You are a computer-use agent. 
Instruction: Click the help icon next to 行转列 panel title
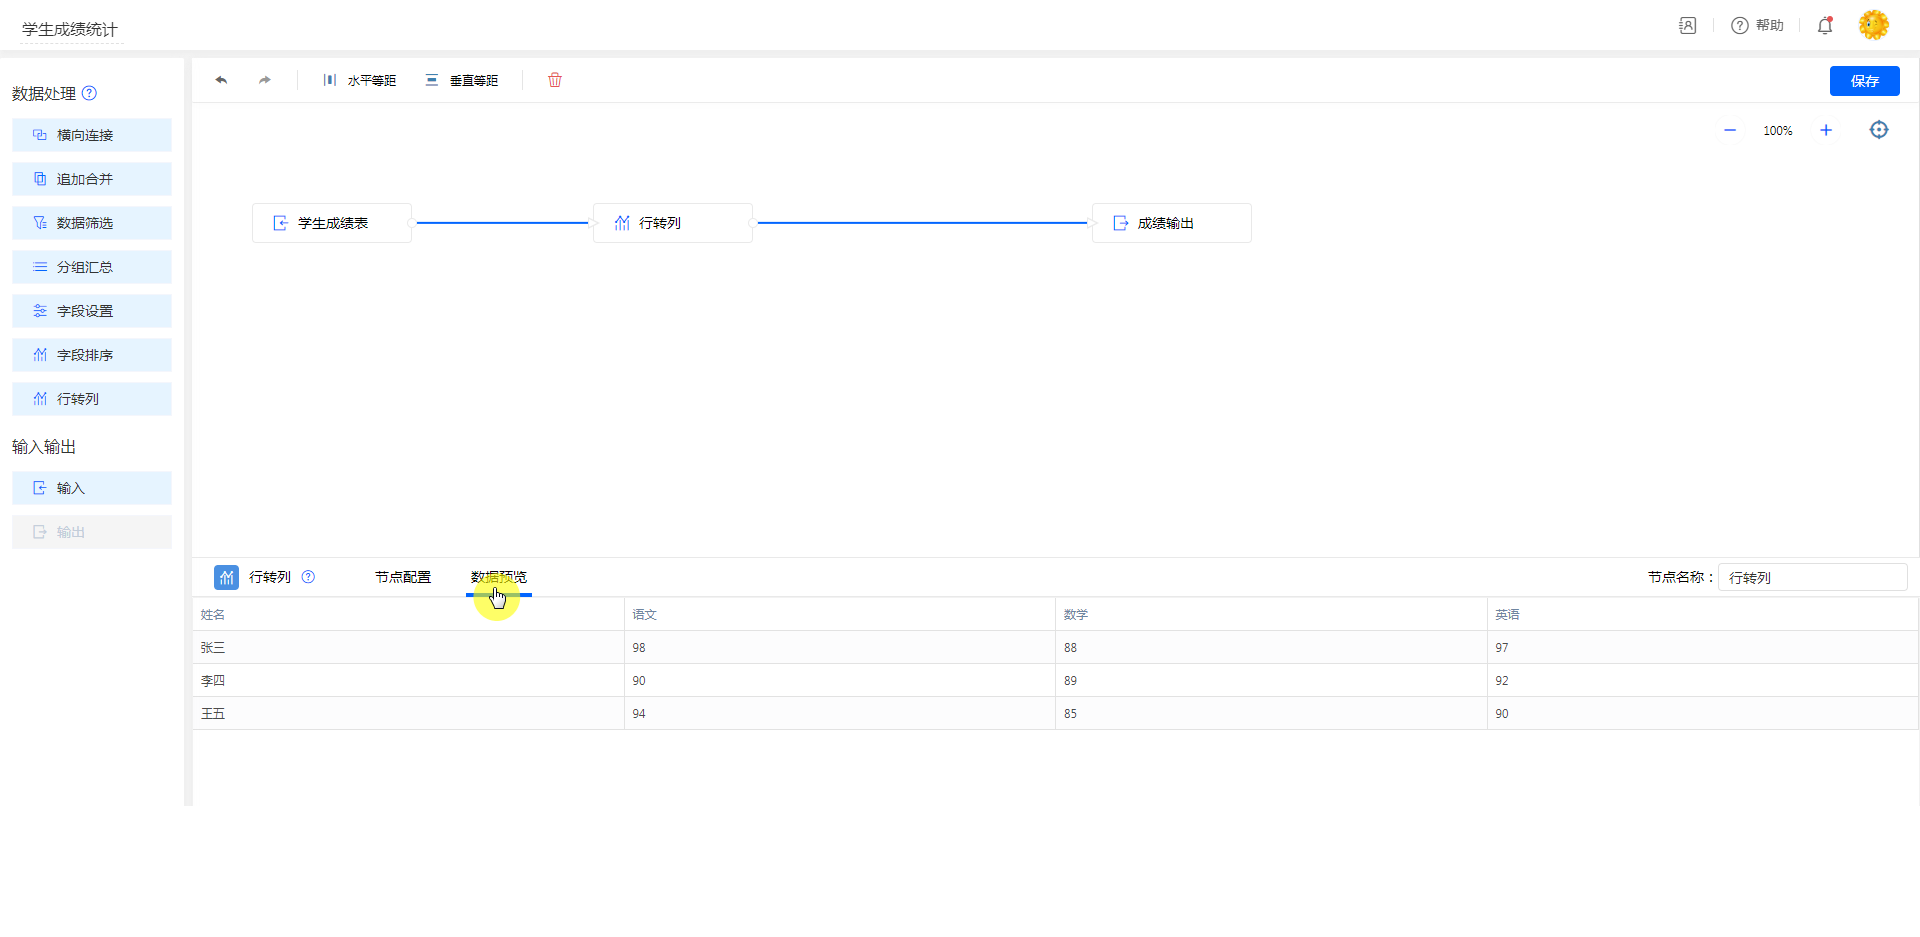coord(308,577)
